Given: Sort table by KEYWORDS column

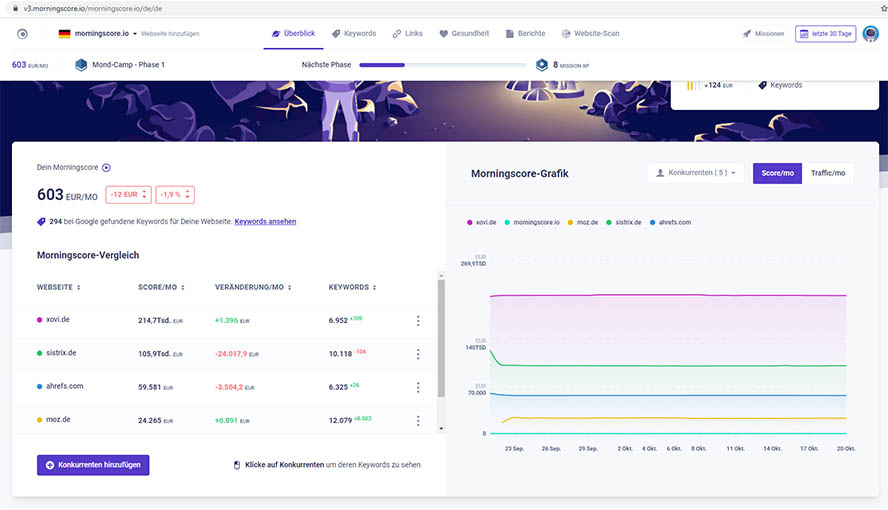Looking at the screenshot, I should (352, 288).
